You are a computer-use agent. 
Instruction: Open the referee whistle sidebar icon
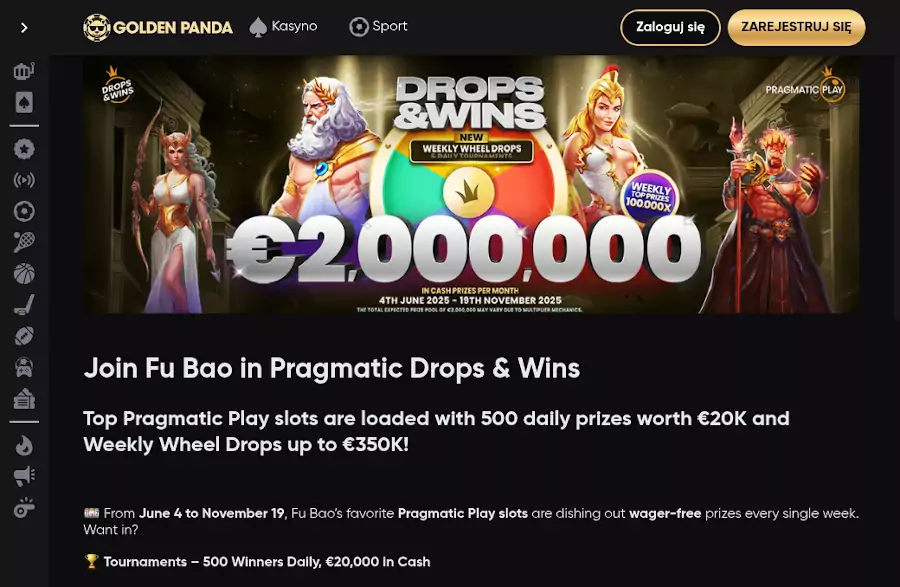point(24,508)
